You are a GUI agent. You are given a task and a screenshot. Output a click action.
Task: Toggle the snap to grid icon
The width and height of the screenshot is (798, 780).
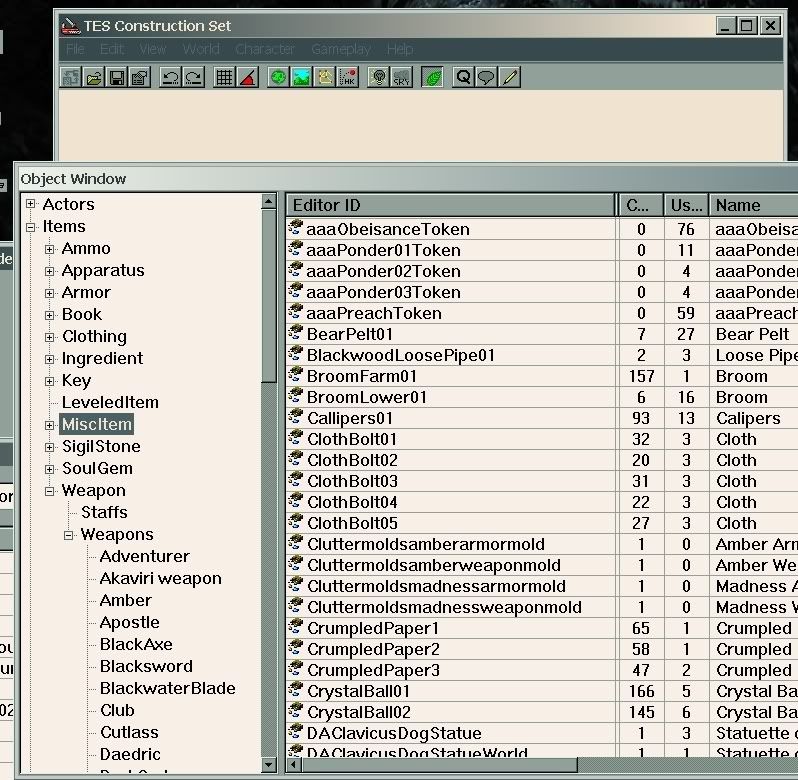coord(224,78)
